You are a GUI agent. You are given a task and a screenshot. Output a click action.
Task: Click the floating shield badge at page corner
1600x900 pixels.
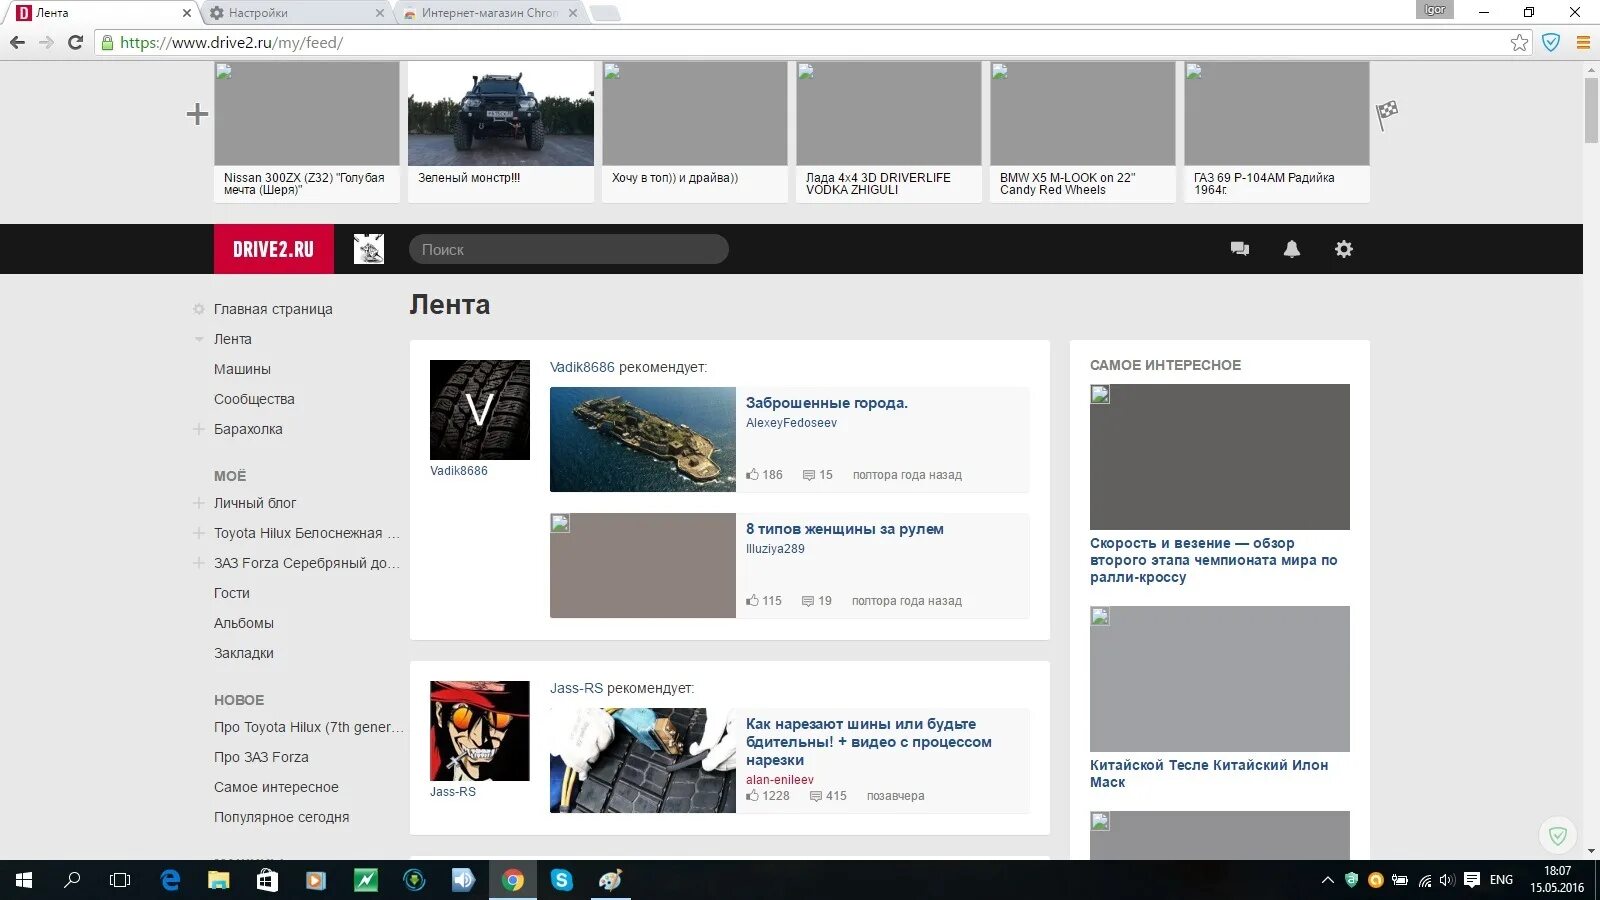(x=1557, y=835)
